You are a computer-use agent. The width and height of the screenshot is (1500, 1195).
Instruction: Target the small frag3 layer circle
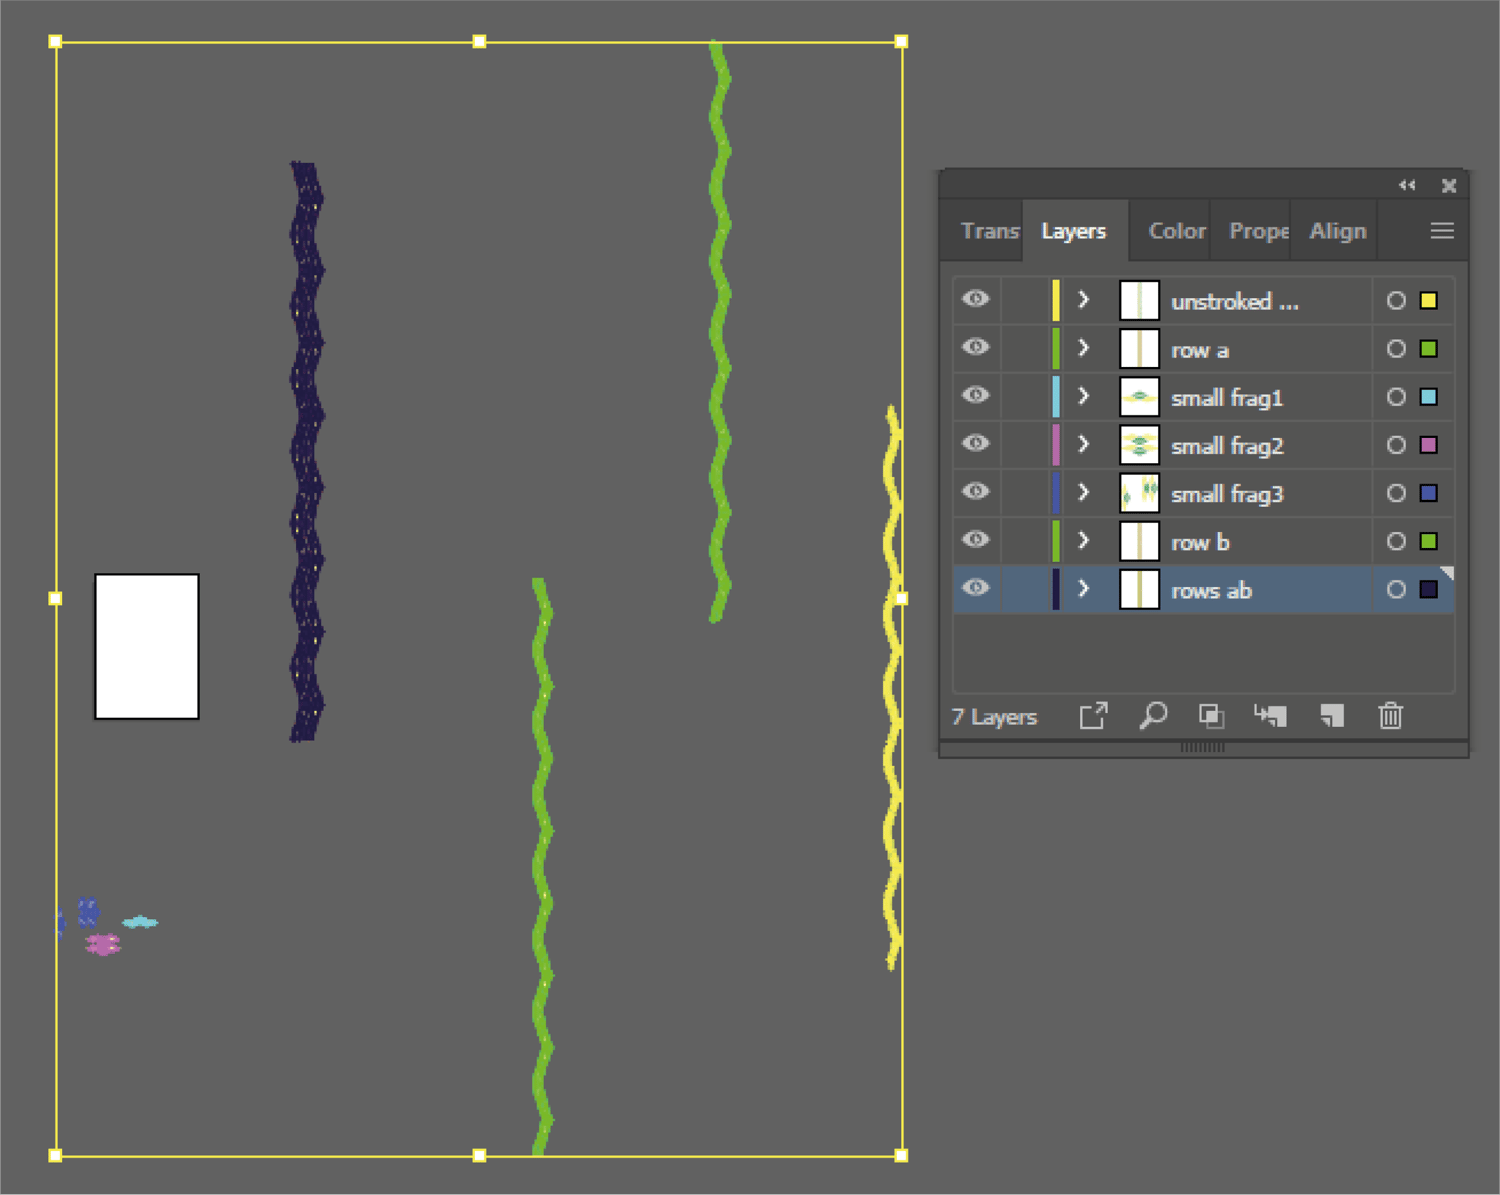coord(1397,493)
